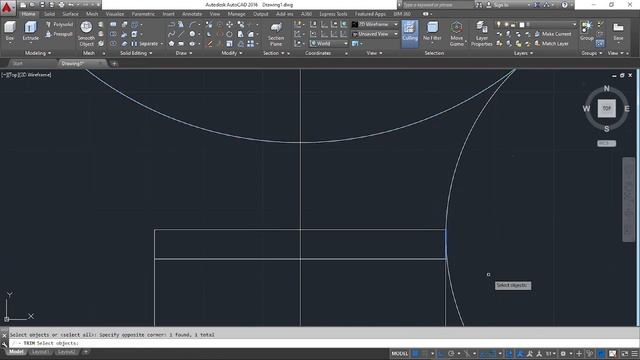The width and height of the screenshot is (640, 360).
Task: Click the MODEL space status button
Action: (400, 353)
